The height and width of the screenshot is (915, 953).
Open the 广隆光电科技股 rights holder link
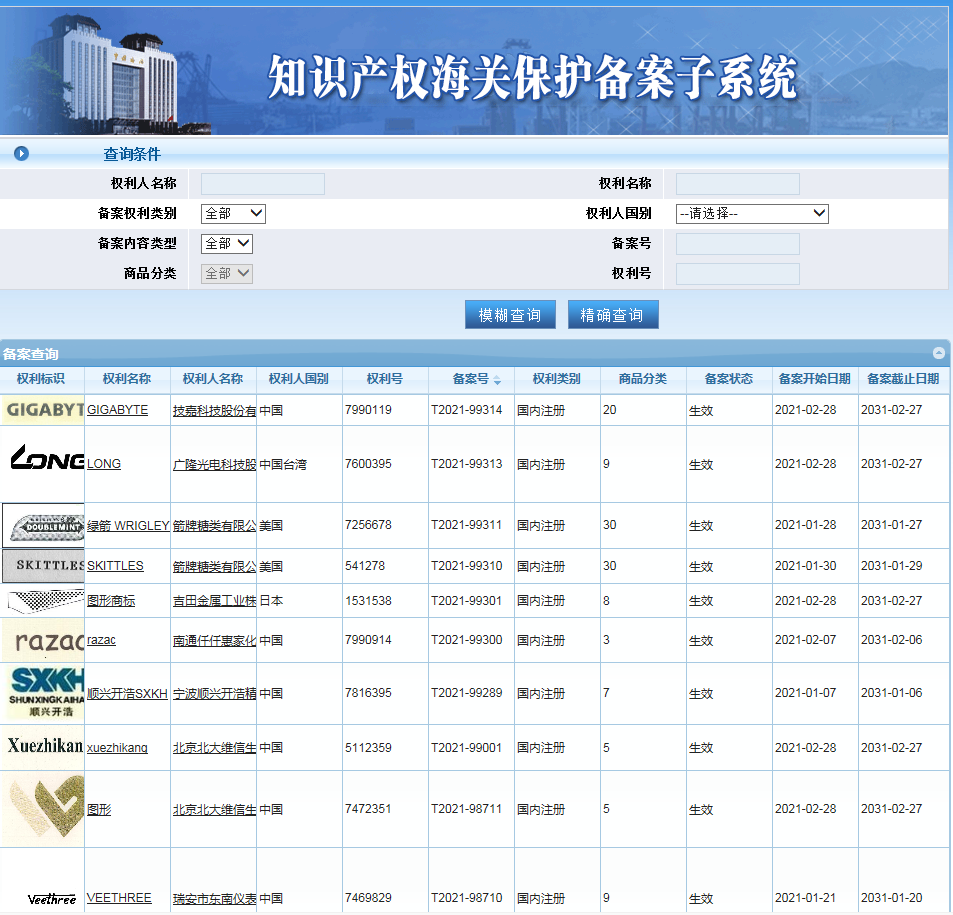[x=215, y=464]
